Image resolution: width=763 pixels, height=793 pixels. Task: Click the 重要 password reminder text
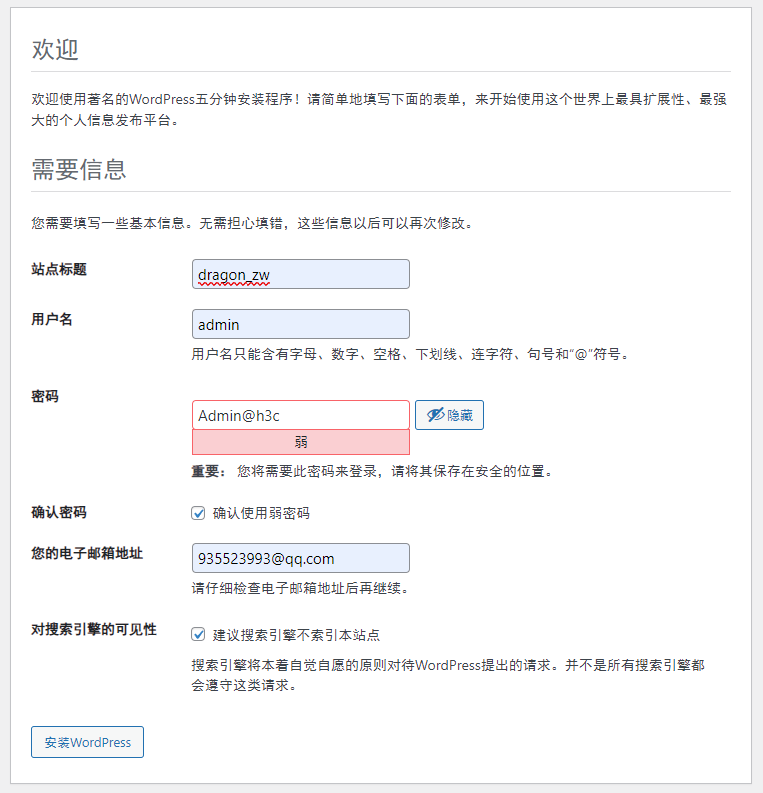click(373, 471)
